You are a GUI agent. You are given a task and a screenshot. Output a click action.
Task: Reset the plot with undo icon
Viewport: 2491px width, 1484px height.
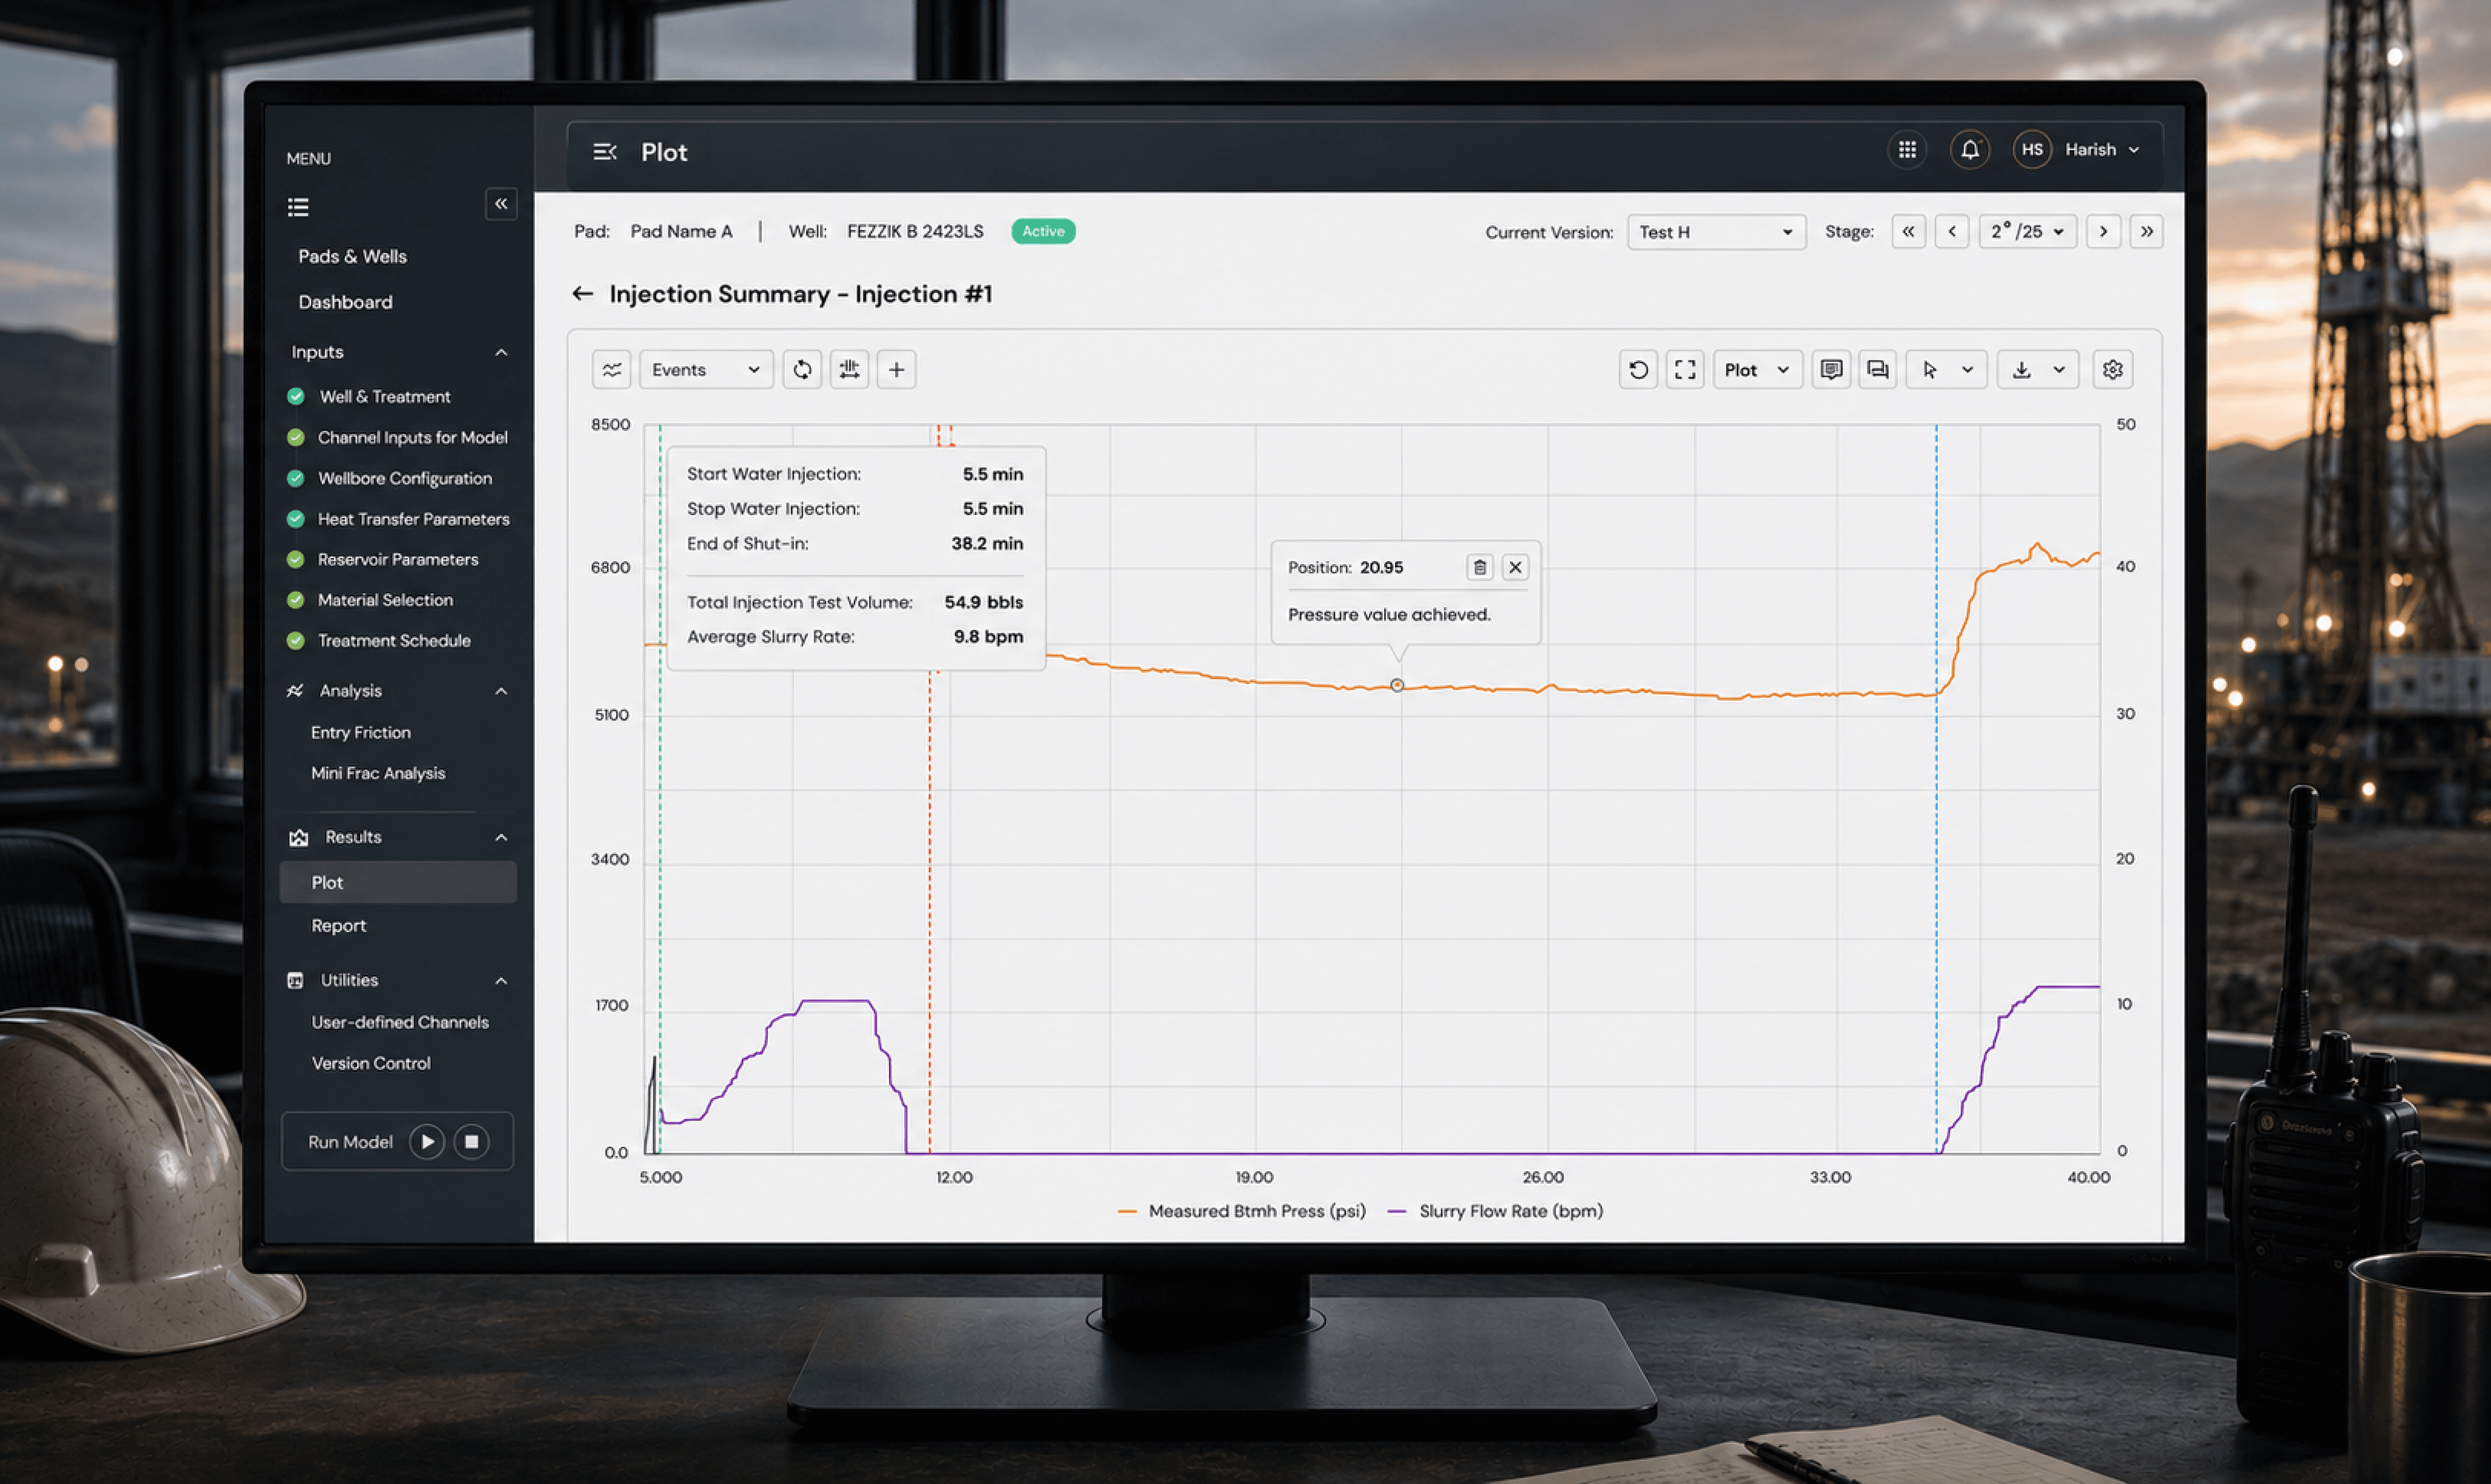pos(1638,370)
